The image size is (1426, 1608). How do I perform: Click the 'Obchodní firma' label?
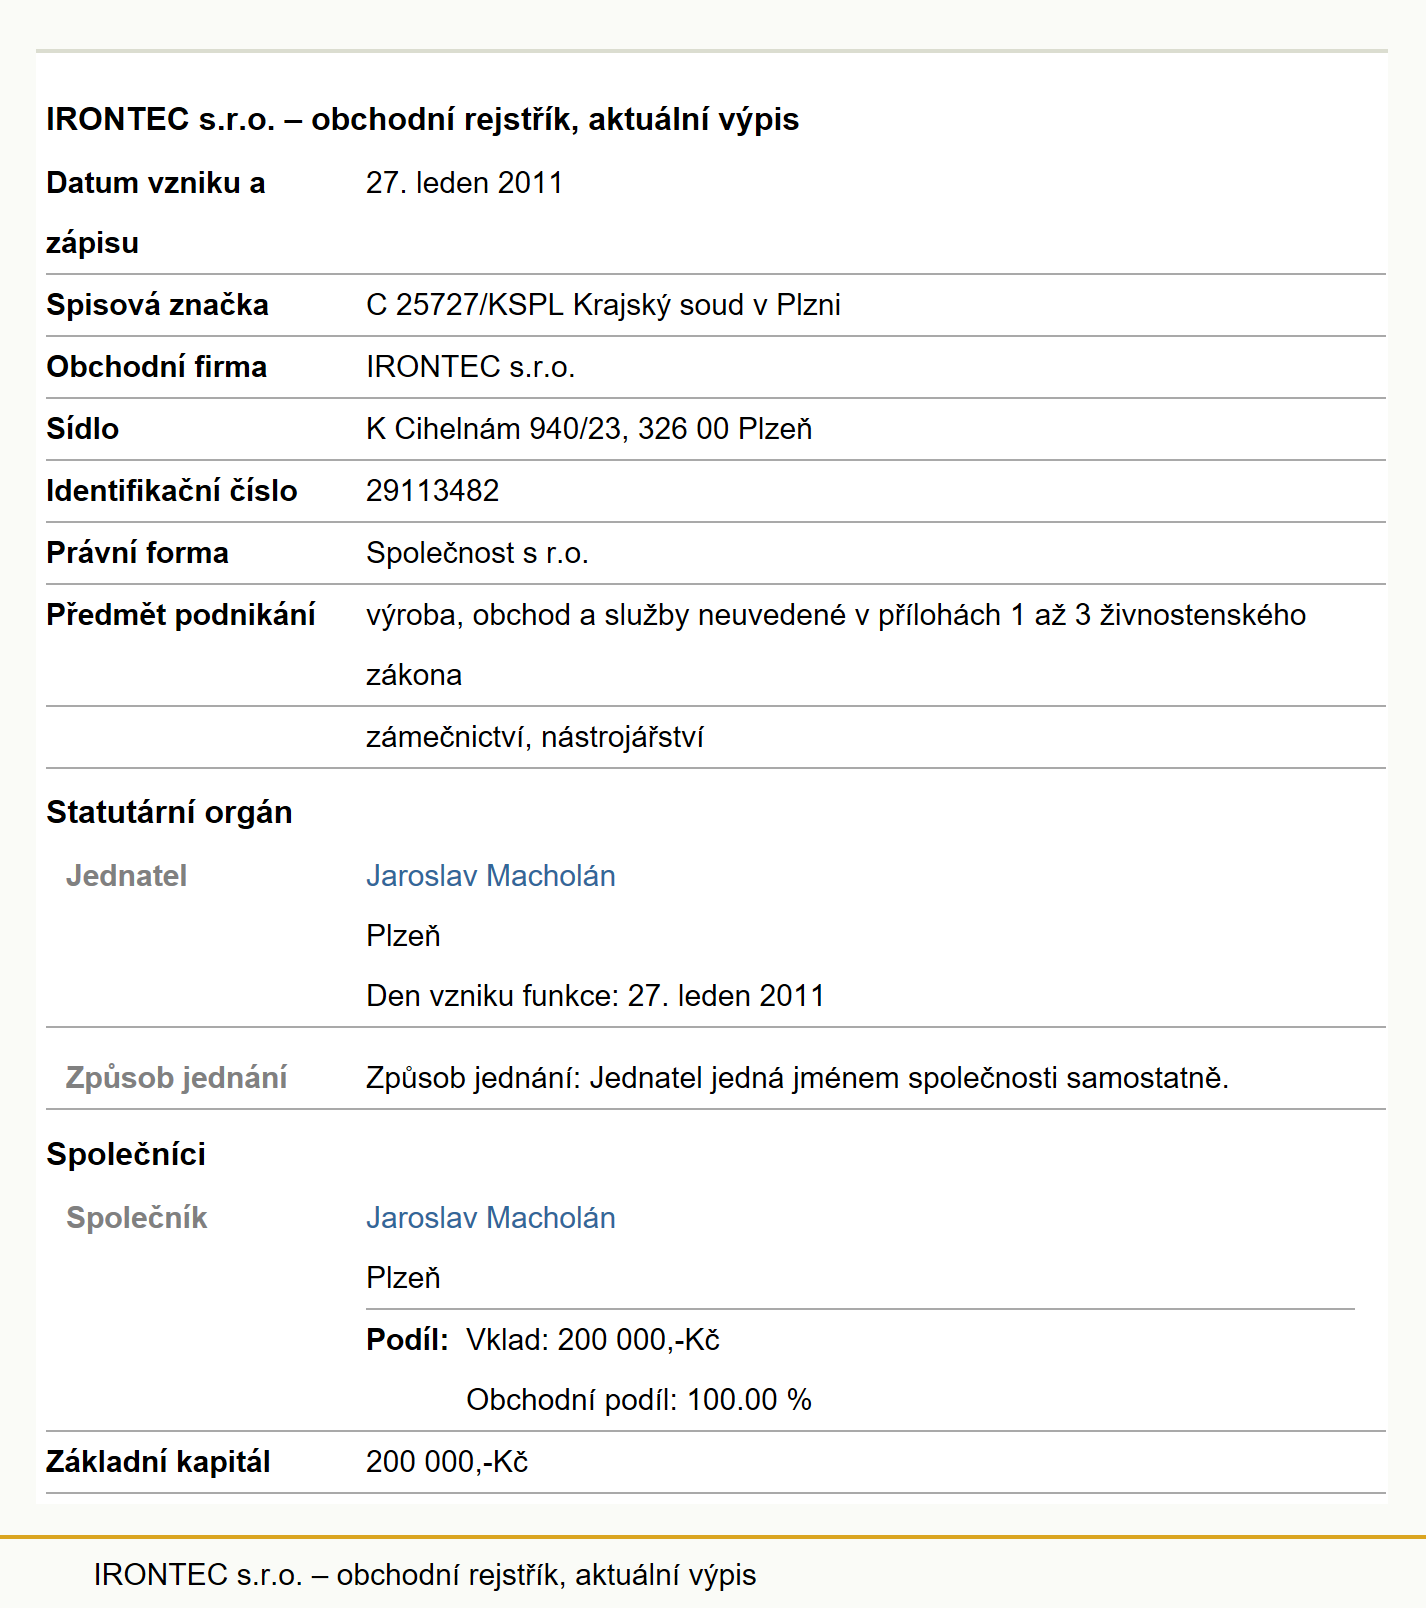click(x=157, y=367)
